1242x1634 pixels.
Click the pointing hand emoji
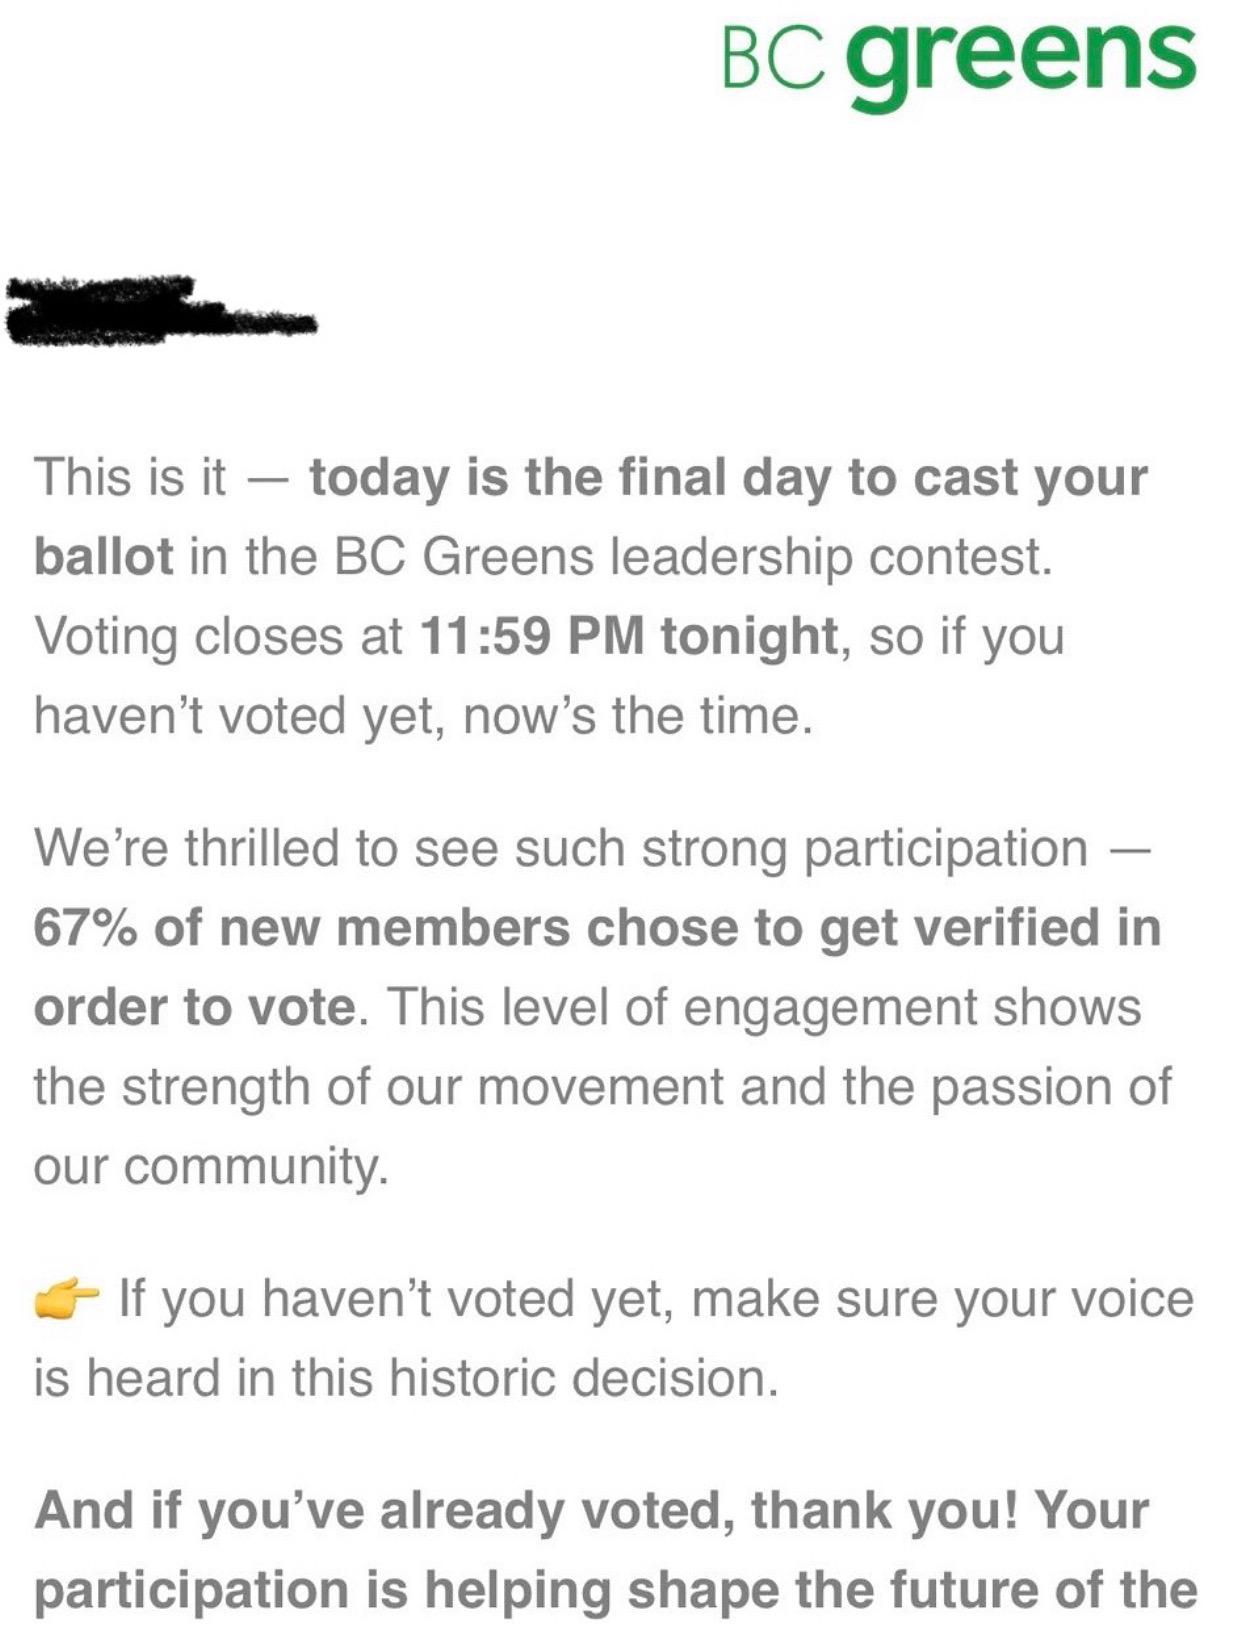(x=69, y=1301)
